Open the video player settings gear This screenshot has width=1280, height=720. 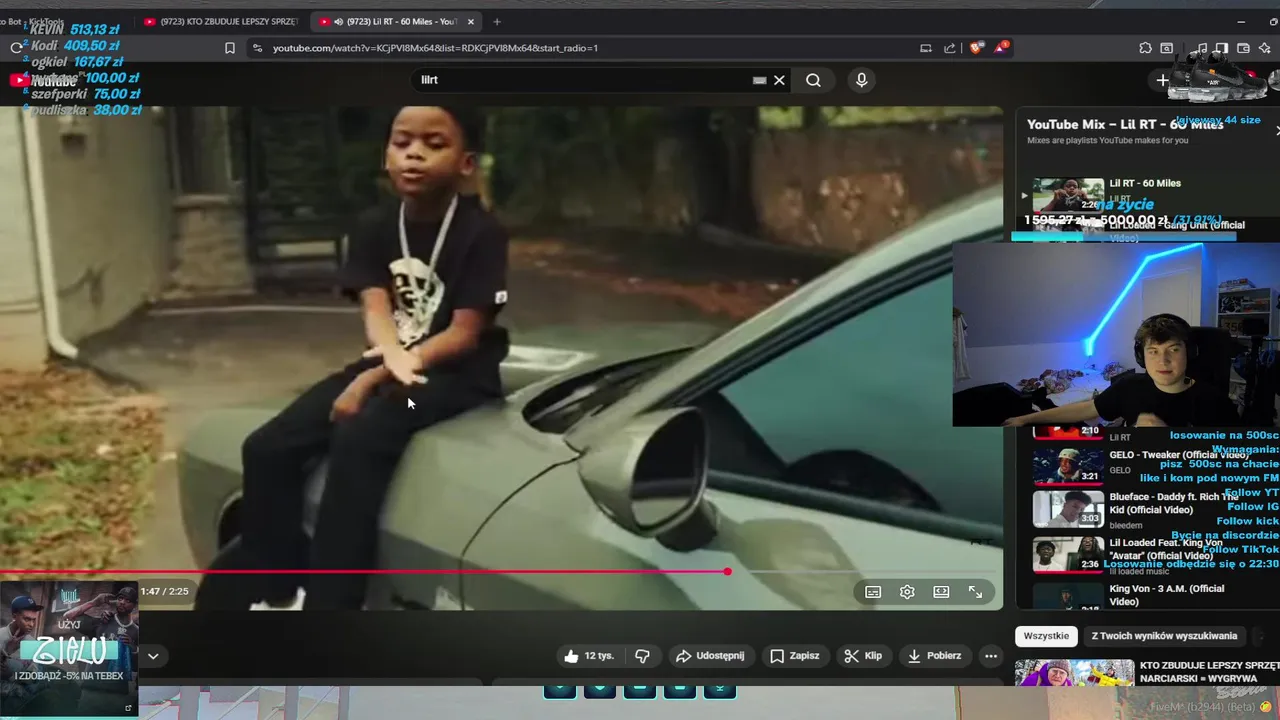point(907,592)
